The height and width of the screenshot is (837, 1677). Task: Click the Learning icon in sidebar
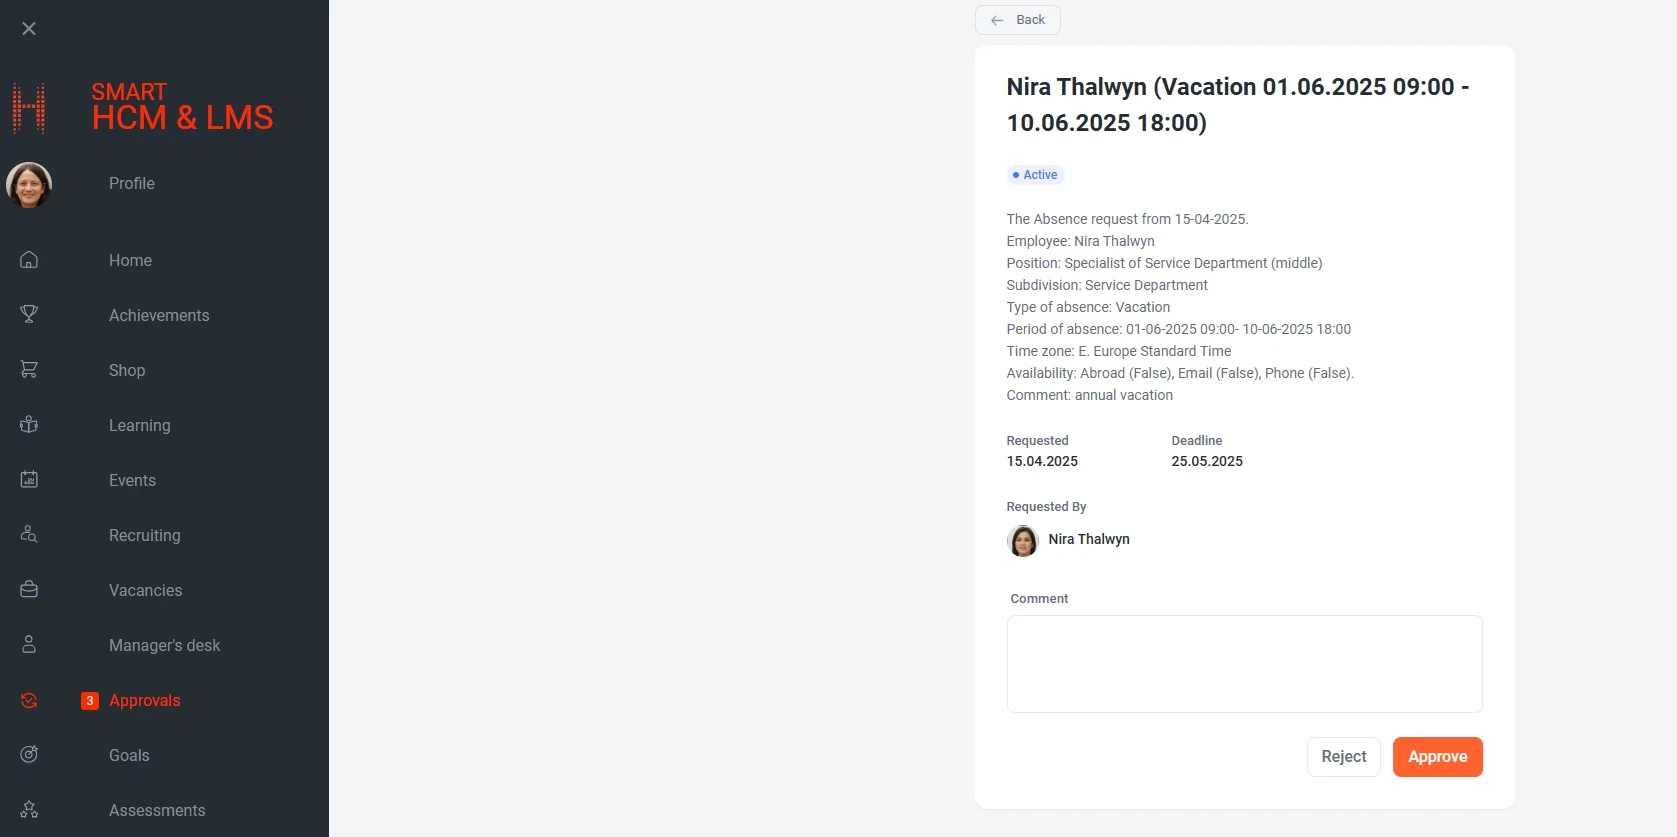pos(29,425)
